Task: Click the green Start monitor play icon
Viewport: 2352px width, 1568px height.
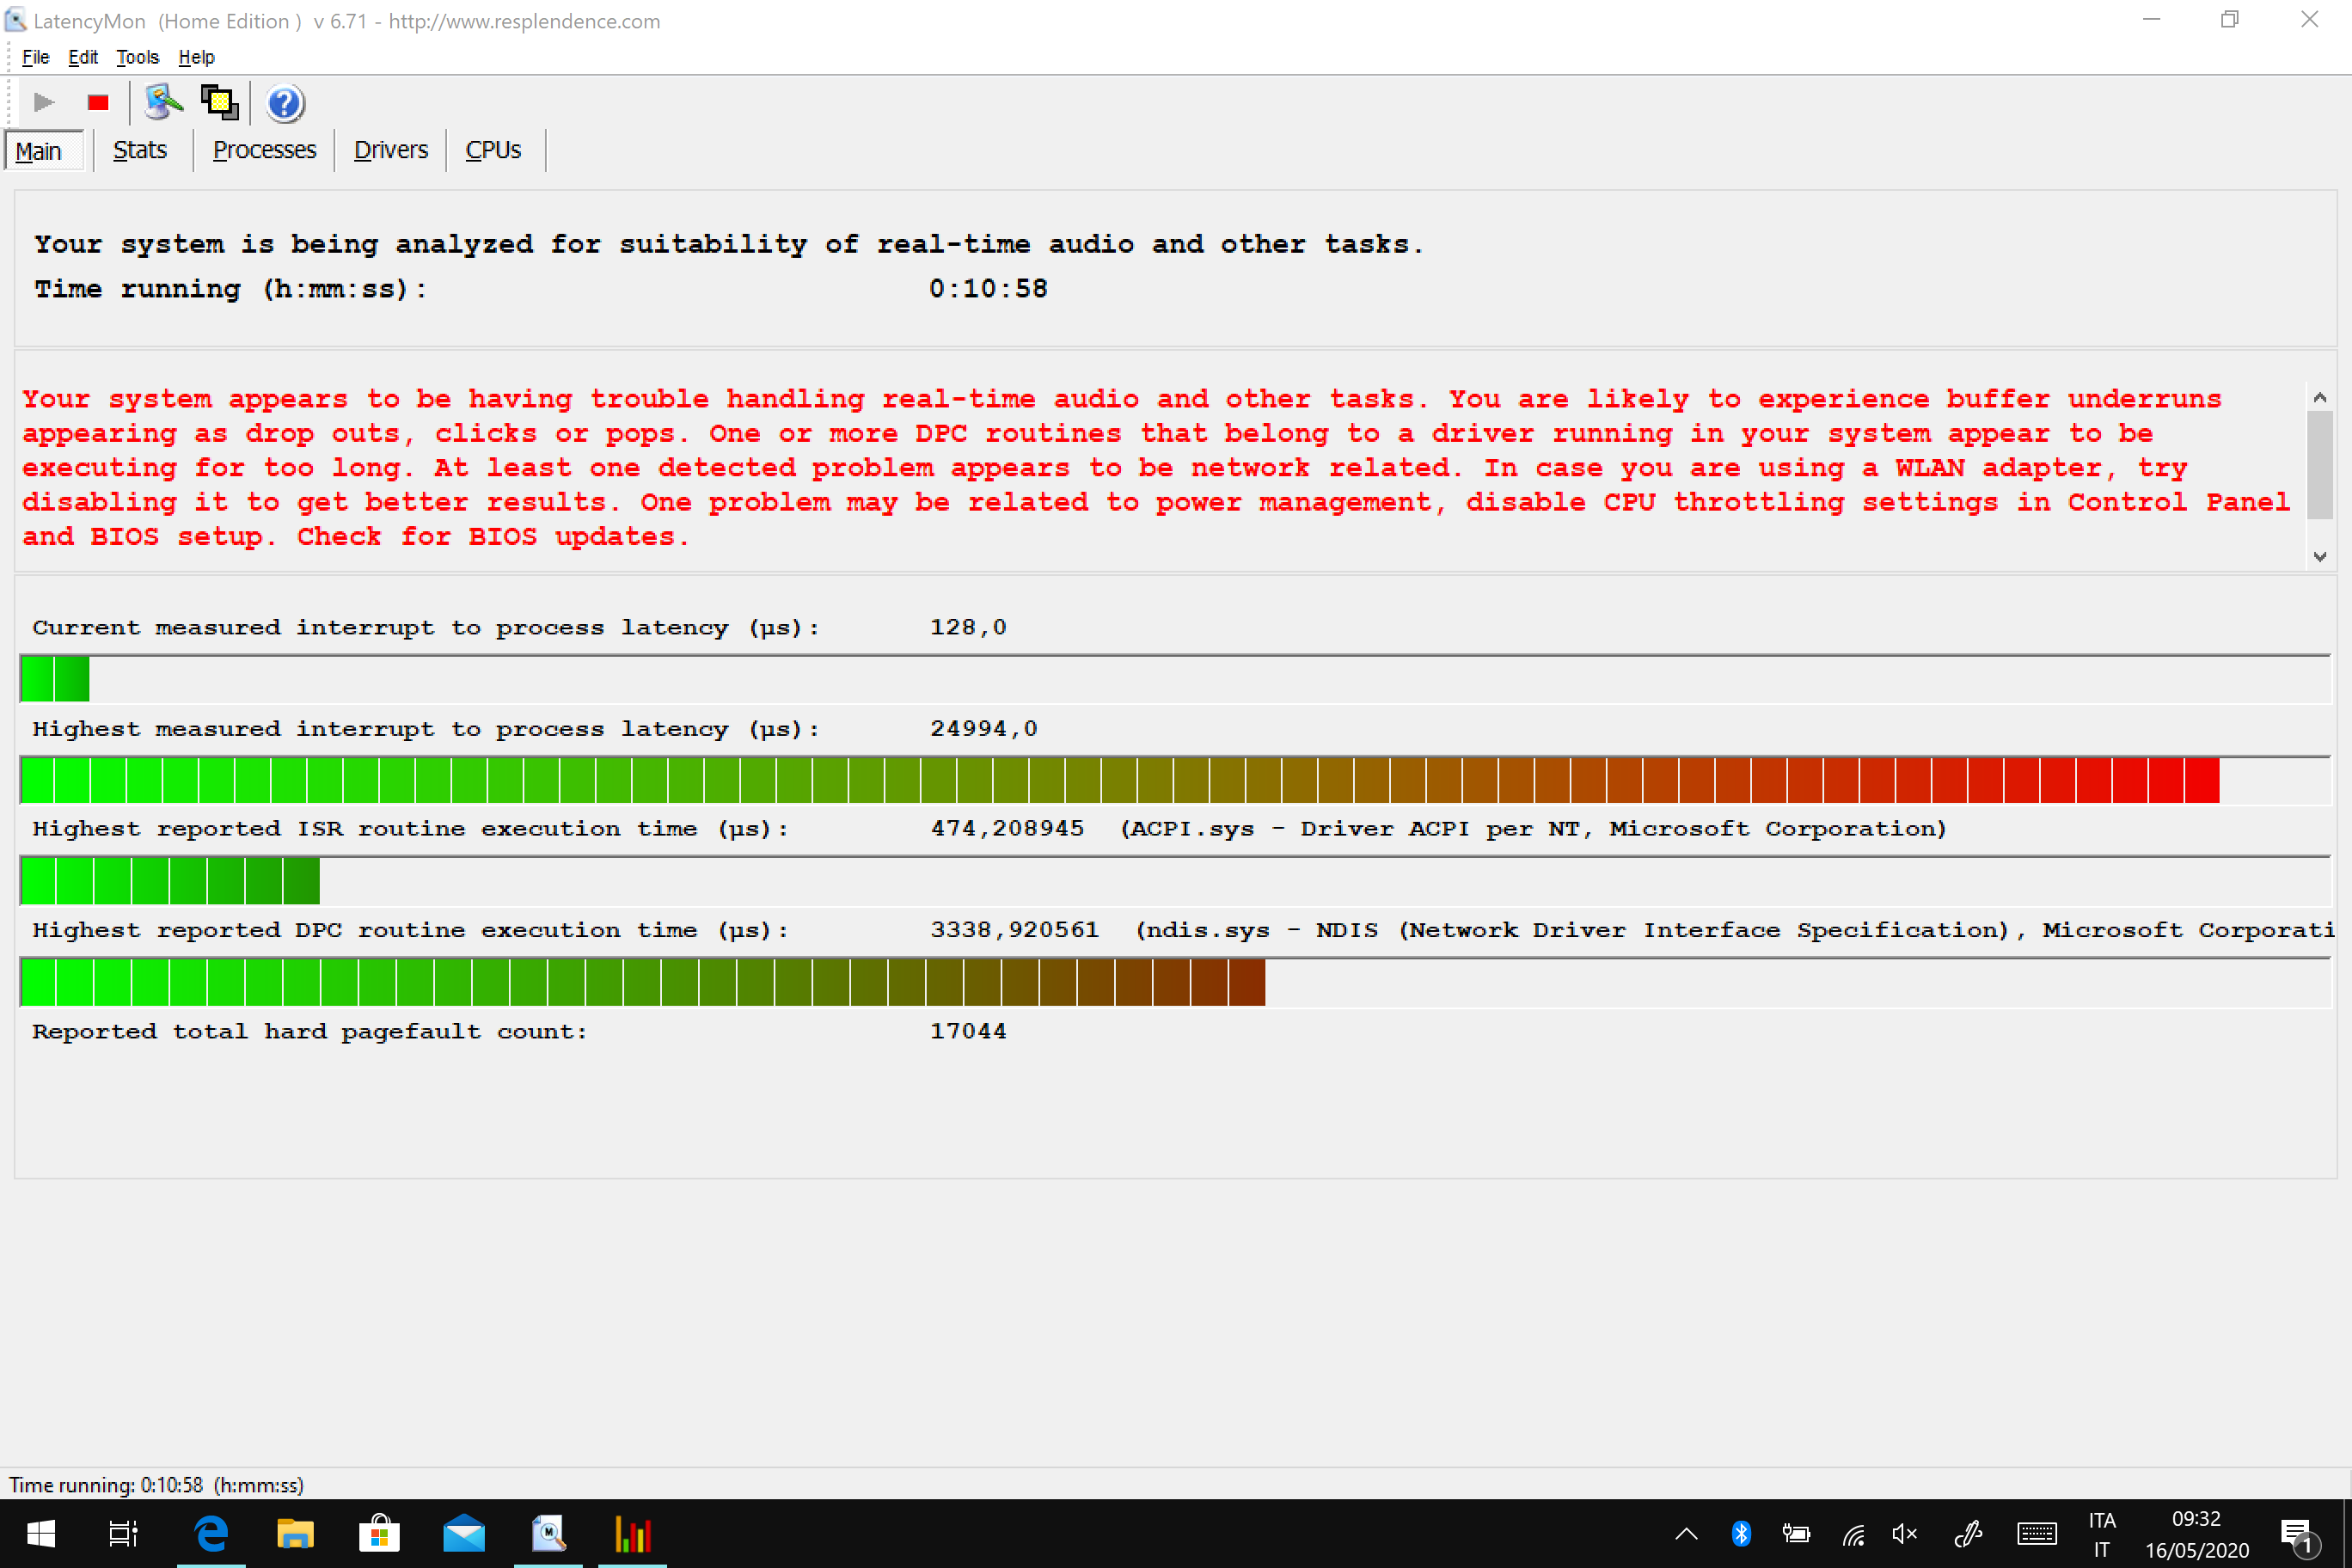Action: click(x=43, y=102)
